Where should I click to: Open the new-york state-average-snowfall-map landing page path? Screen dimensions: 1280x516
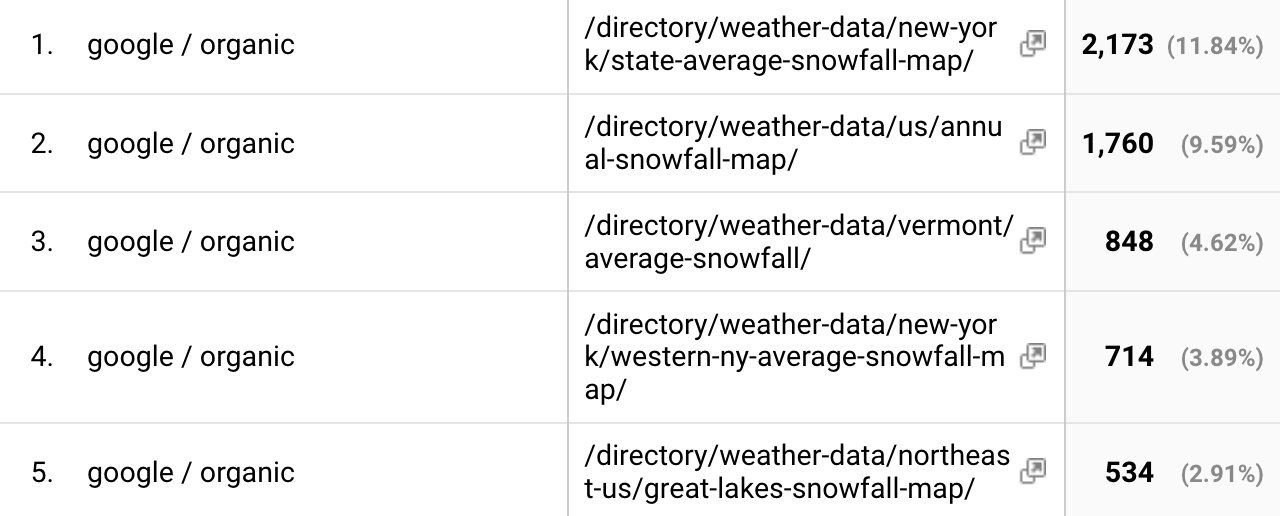pos(790,45)
